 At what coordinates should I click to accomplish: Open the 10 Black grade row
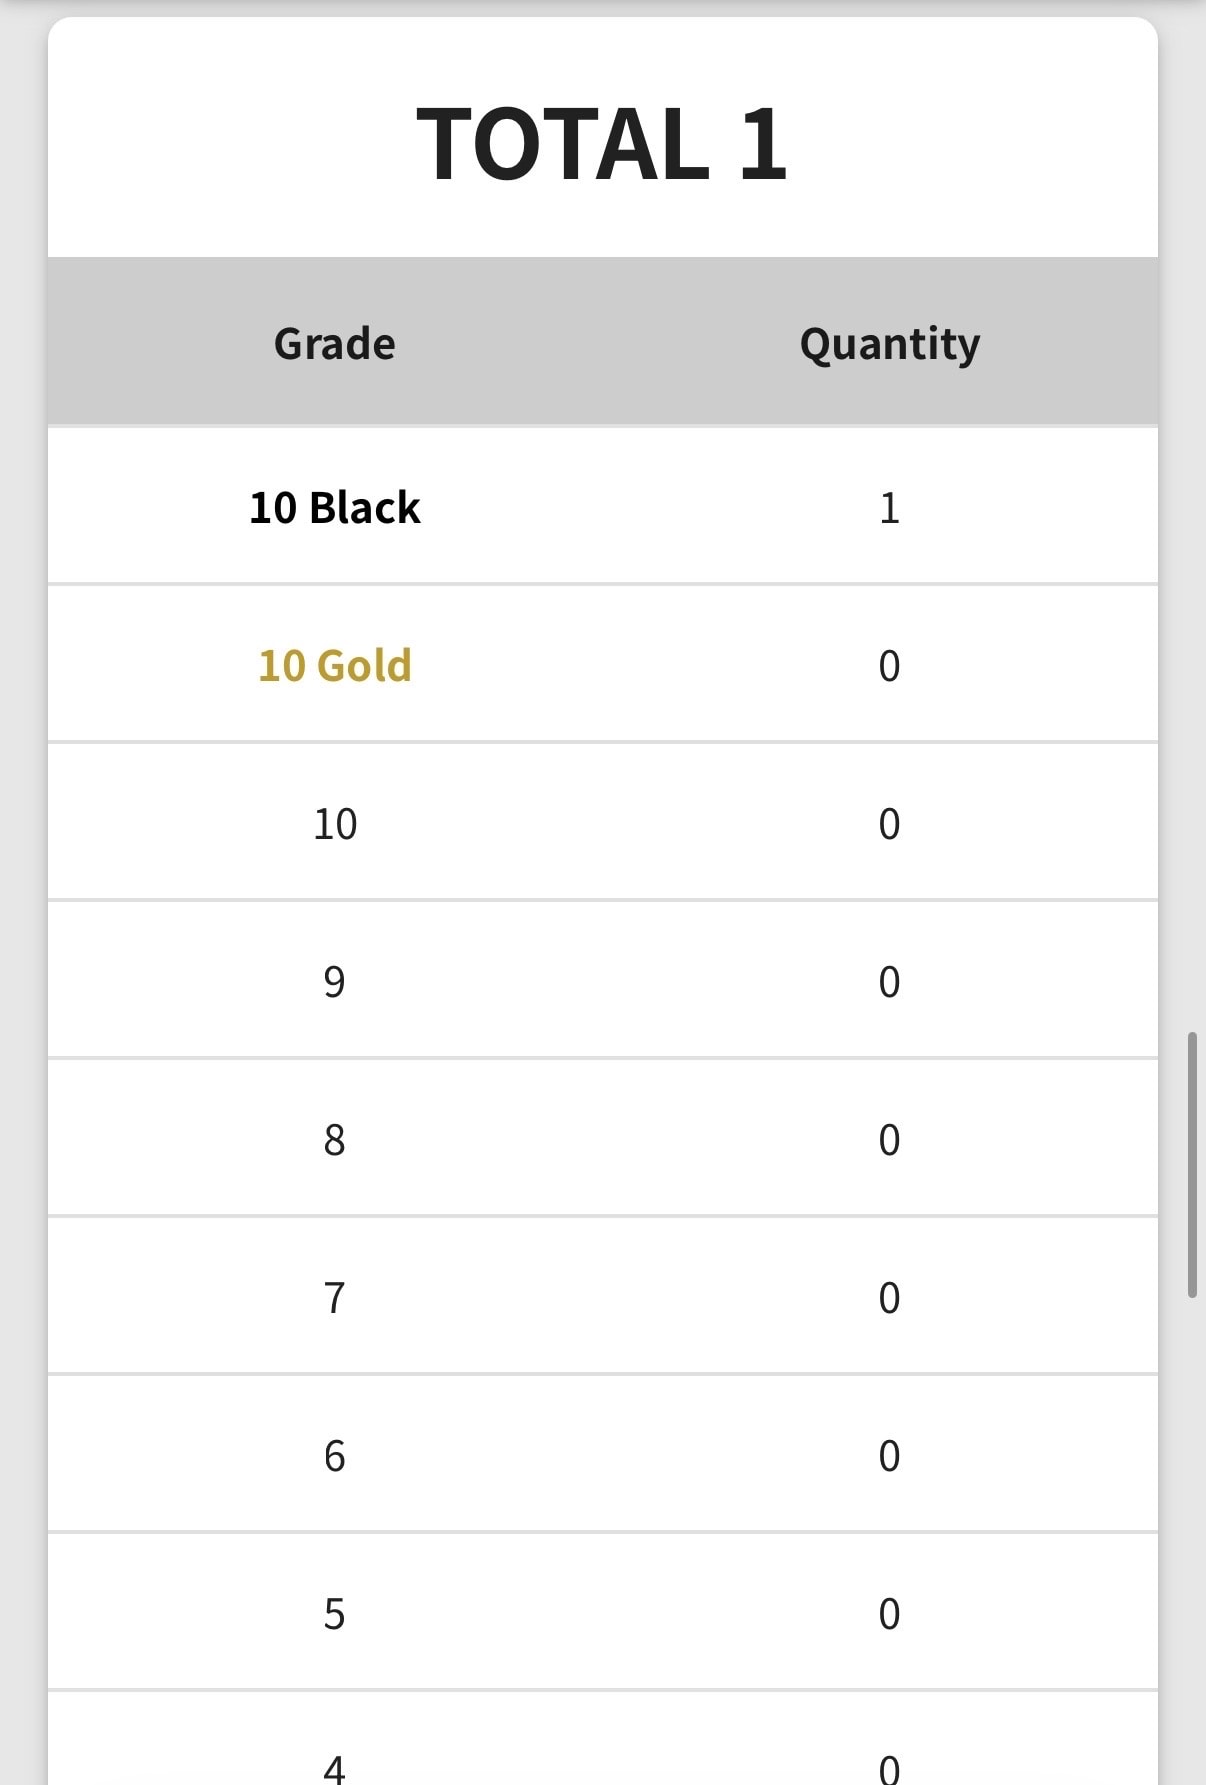coord(603,507)
